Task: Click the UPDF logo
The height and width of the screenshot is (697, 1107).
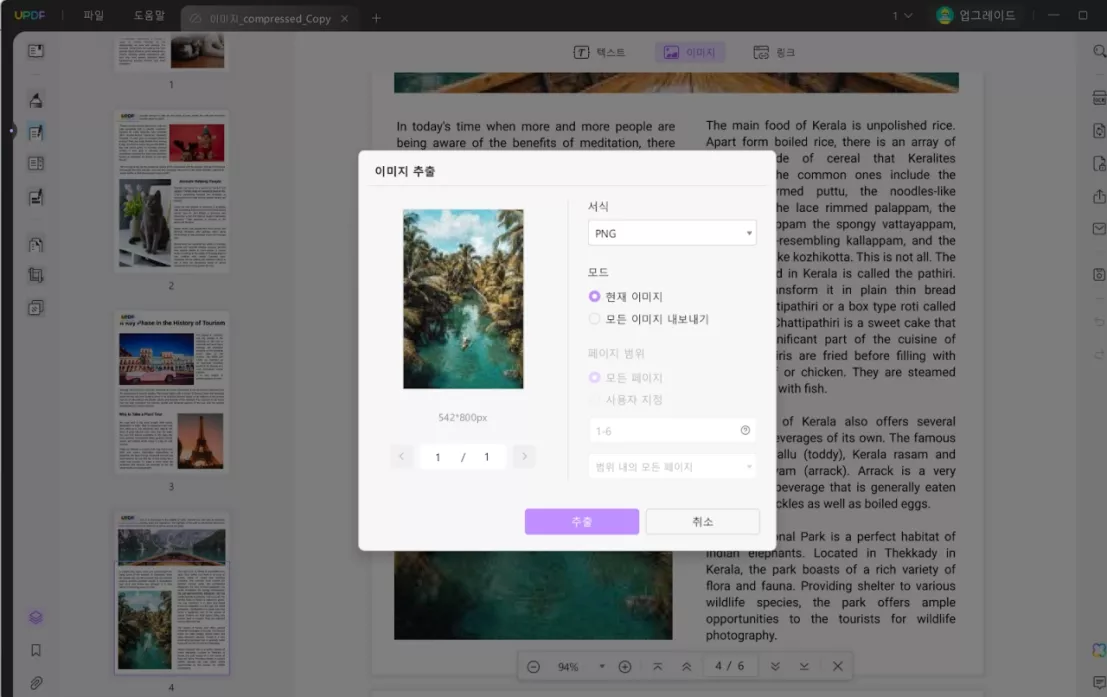Action: pyautogui.click(x=30, y=15)
